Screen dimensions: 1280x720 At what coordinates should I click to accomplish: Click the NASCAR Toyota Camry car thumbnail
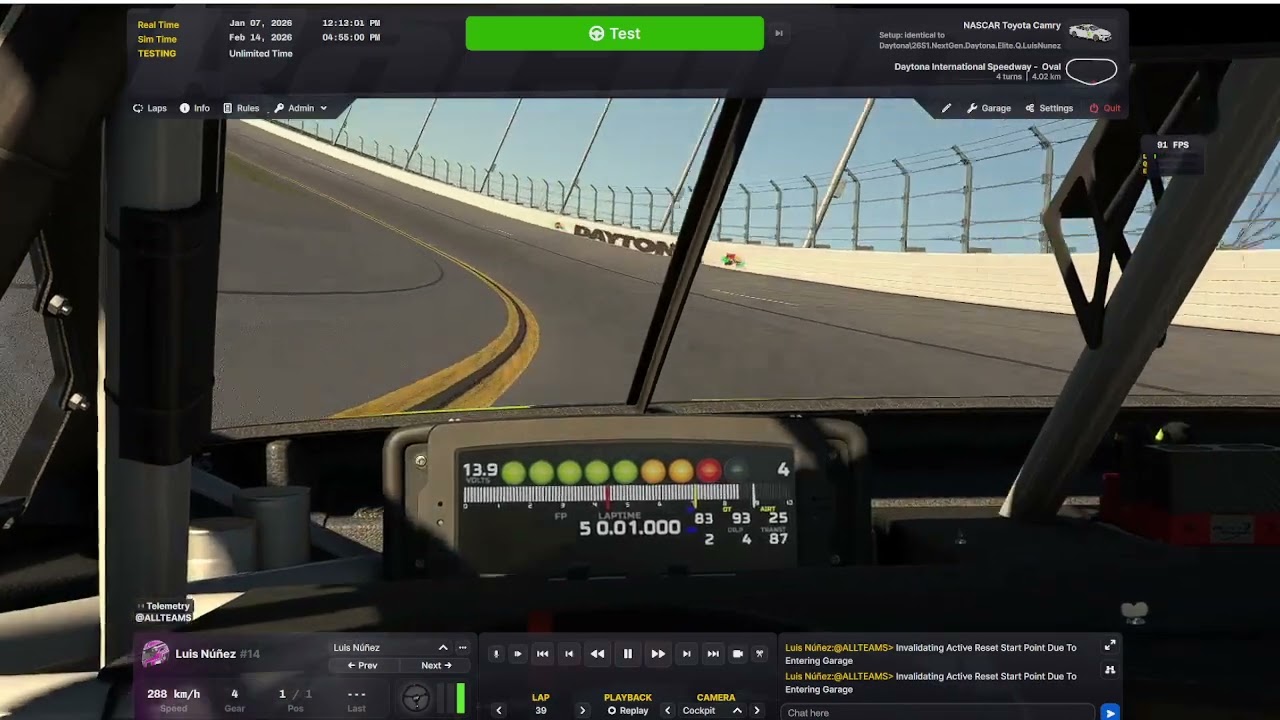click(x=1089, y=32)
